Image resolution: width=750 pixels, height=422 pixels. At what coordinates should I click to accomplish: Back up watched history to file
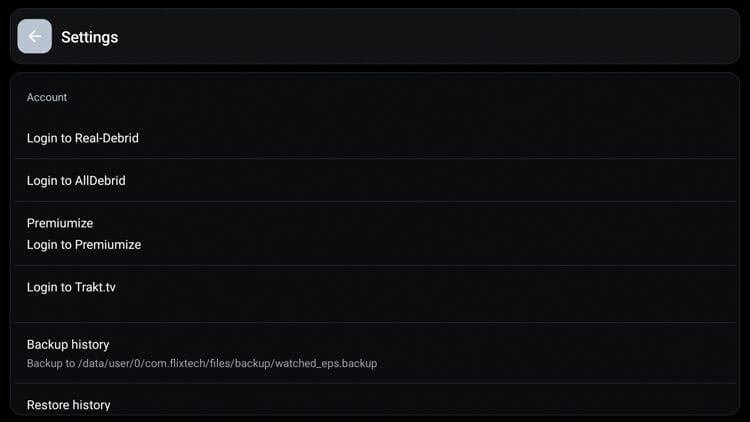tap(68, 344)
